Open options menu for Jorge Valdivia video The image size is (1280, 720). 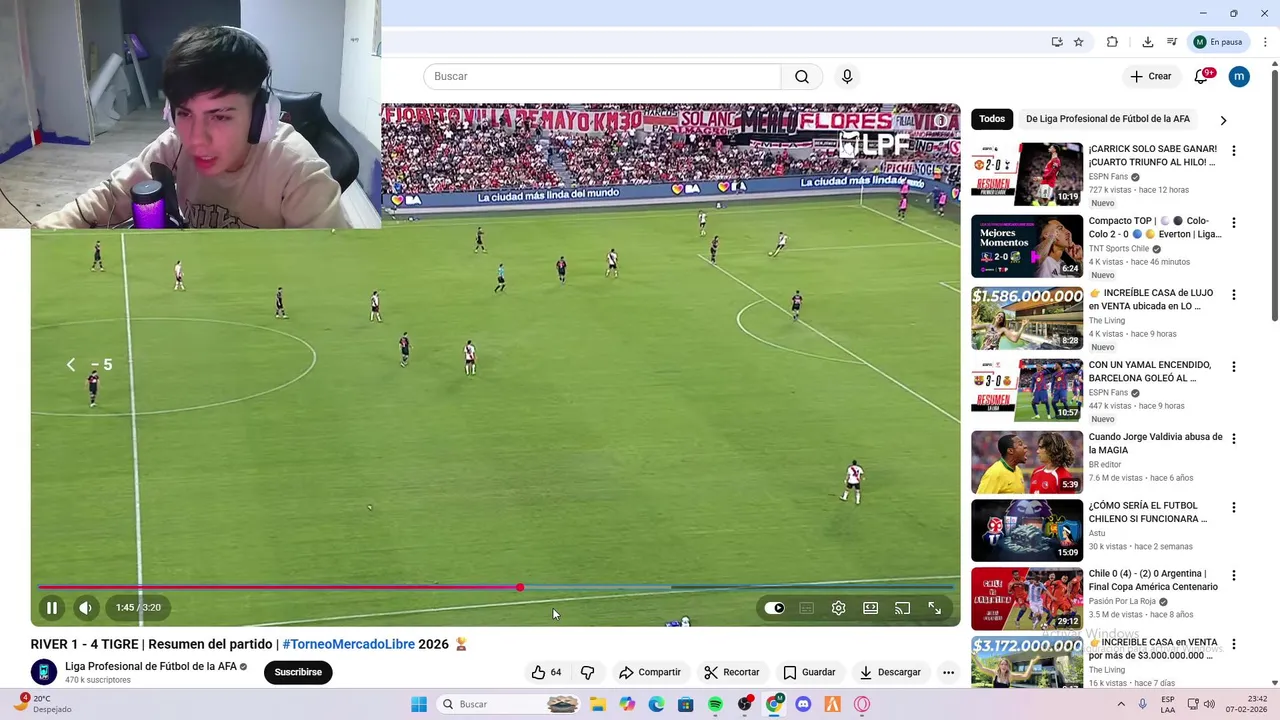(1233, 439)
